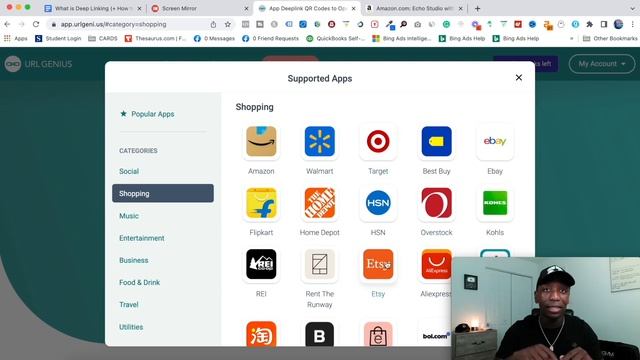Open the Entertainment category
Viewport: 640px width, 360px height.
pyautogui.click(x=142, y=238)
